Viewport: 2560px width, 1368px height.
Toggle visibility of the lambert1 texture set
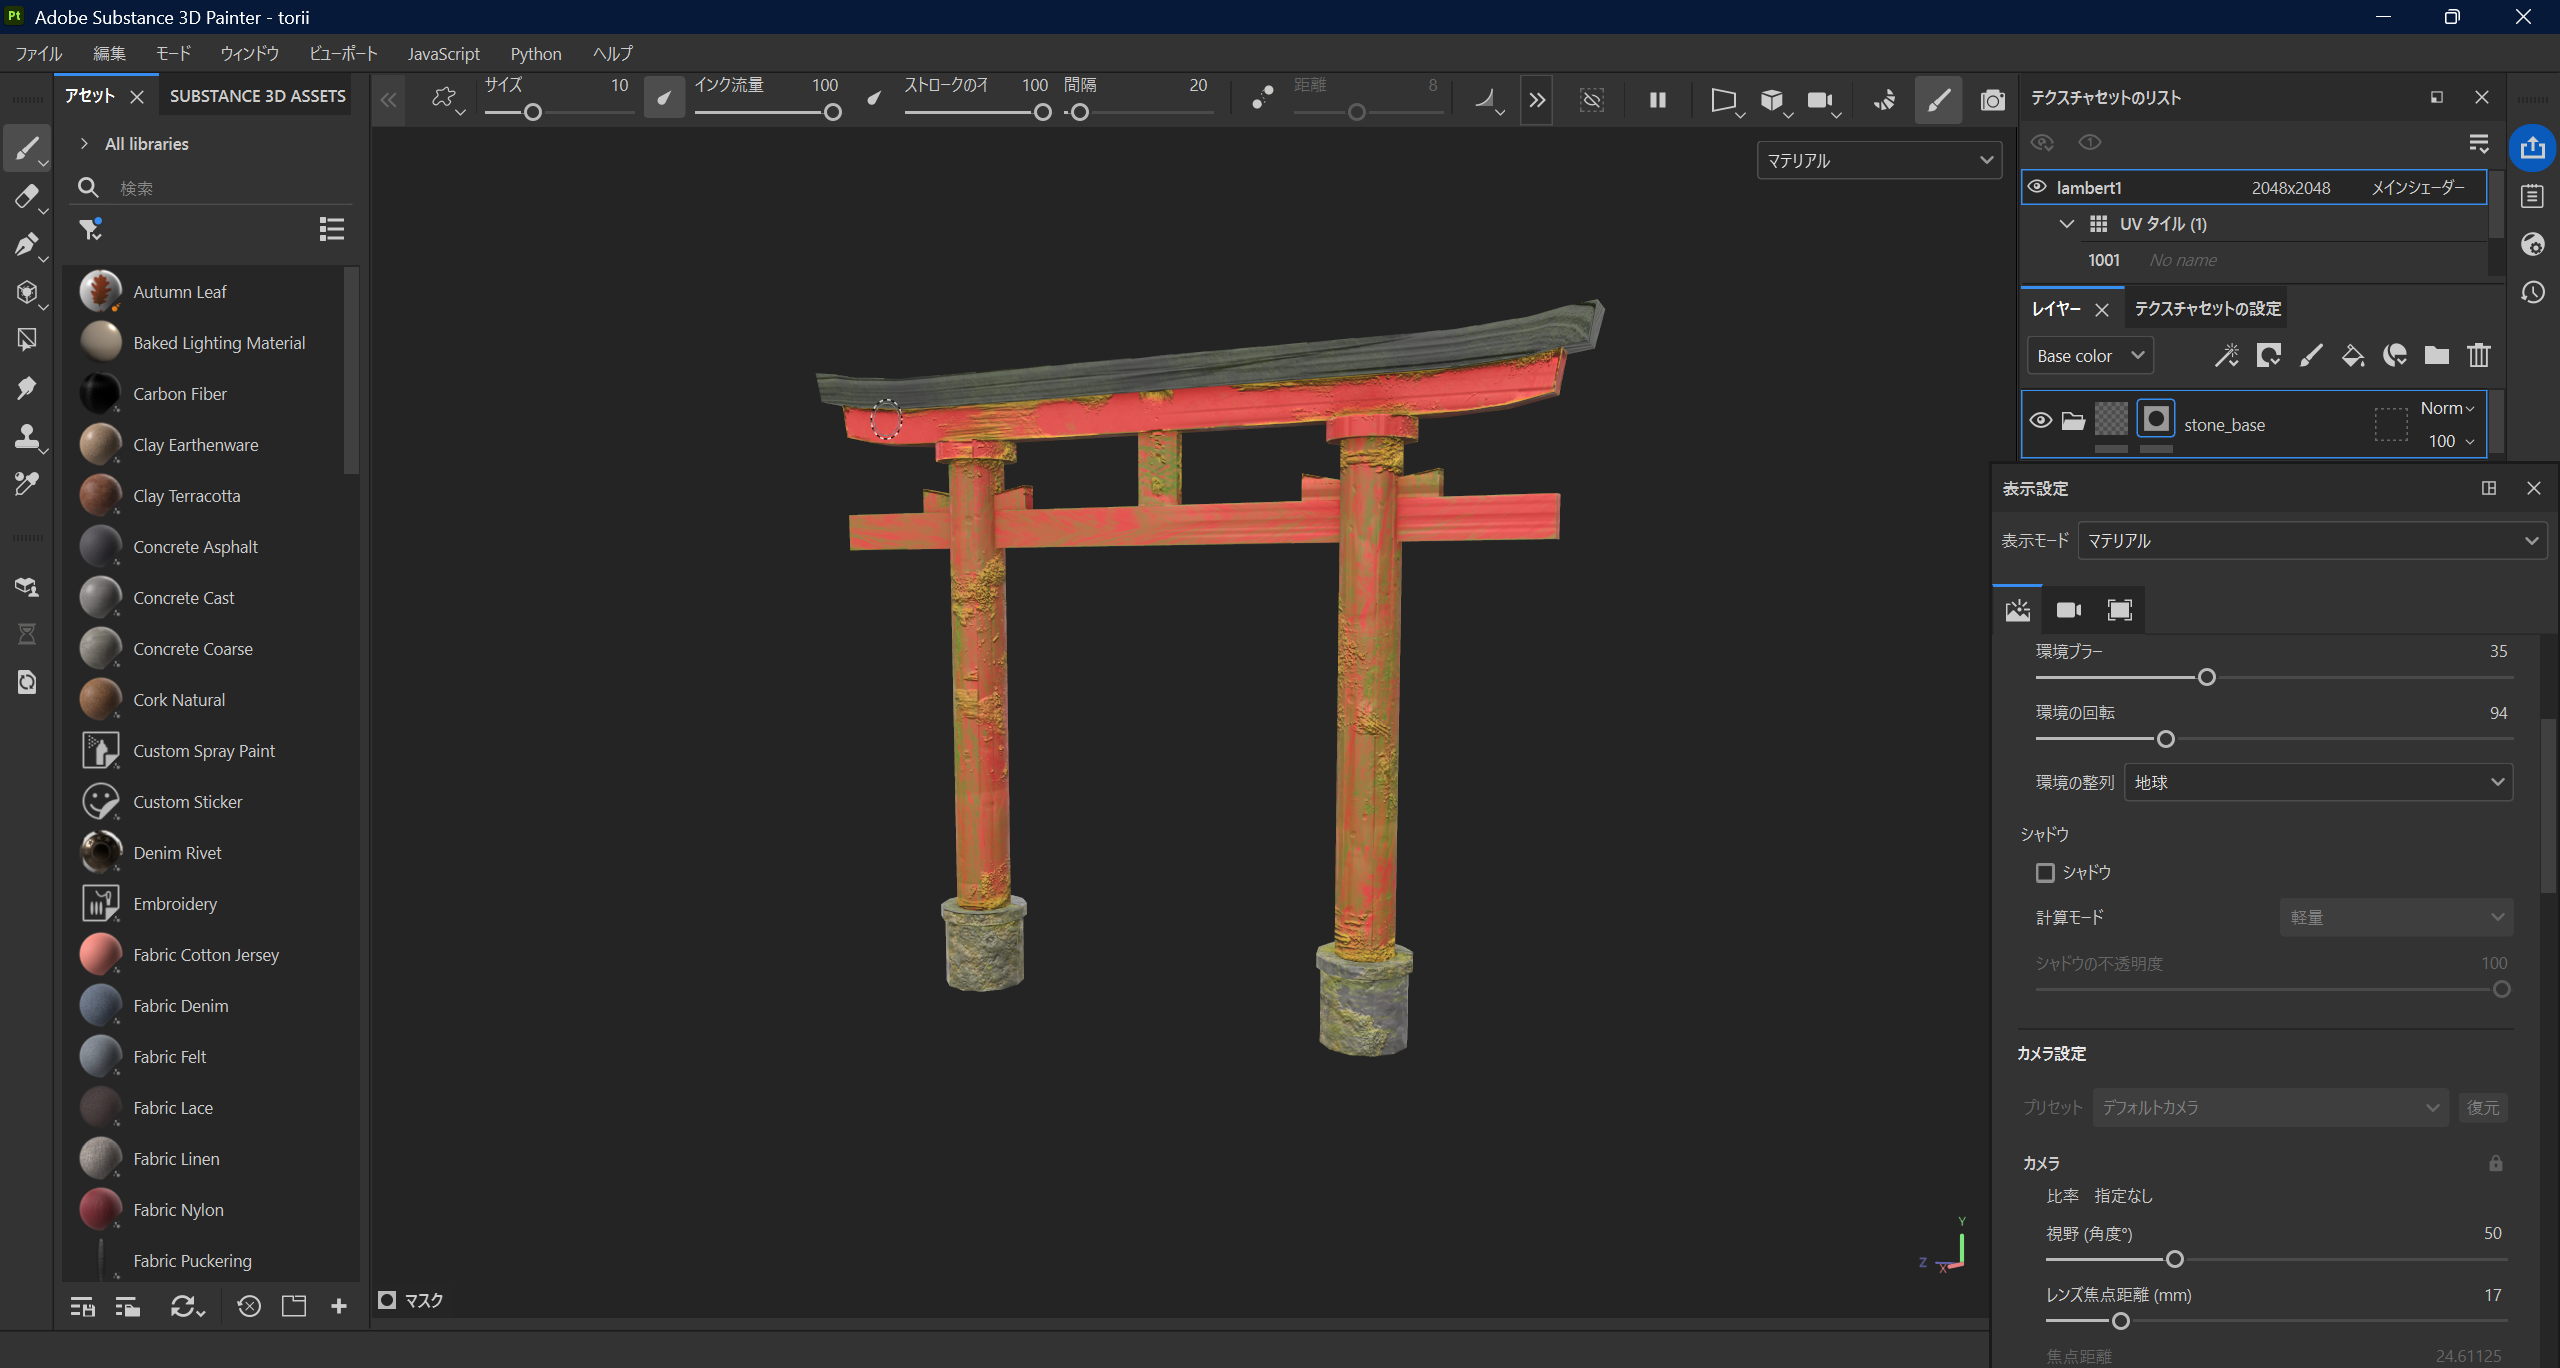point(2038,187)
